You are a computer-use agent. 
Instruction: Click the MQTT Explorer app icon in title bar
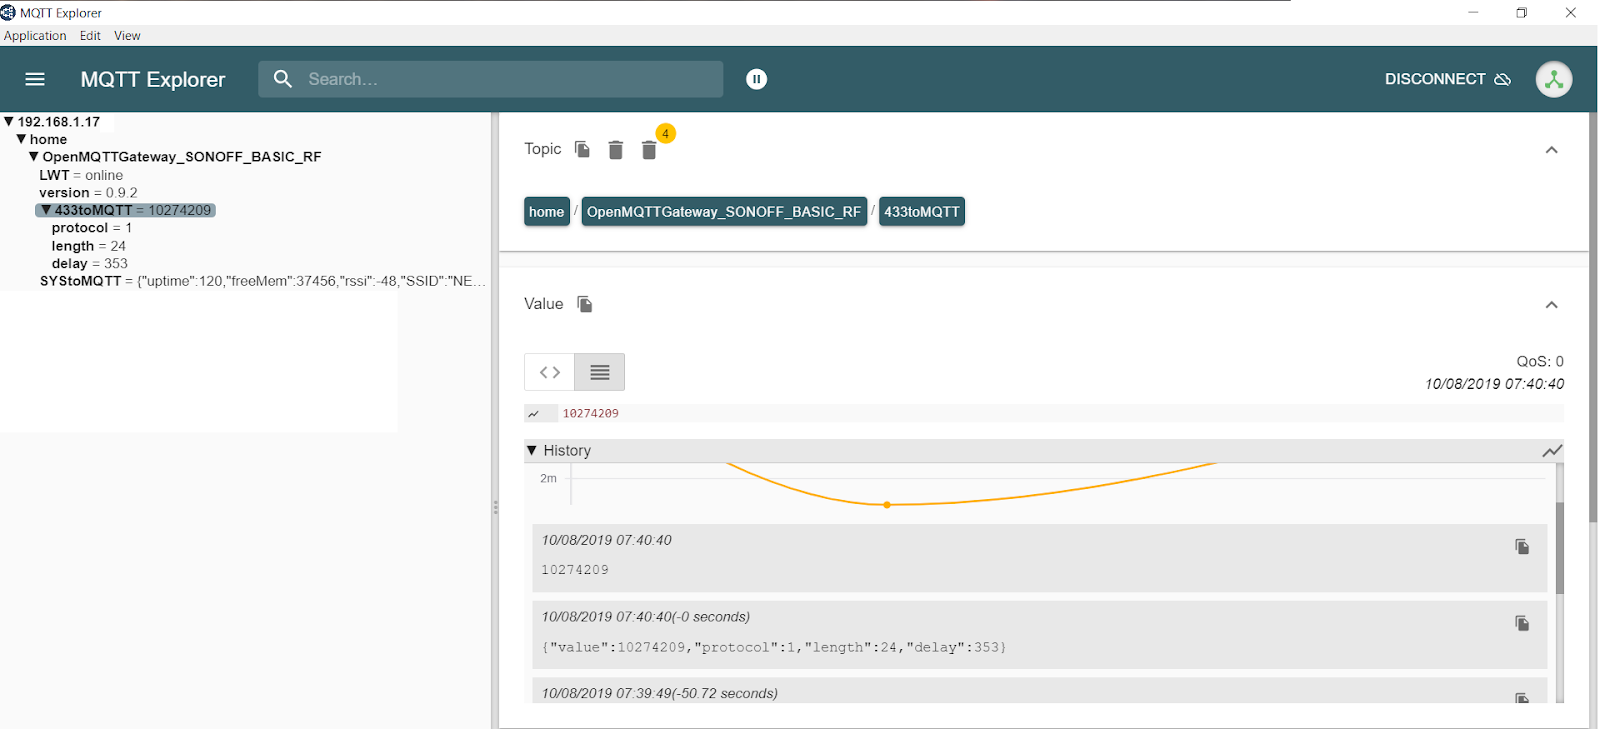click(8, 13)
